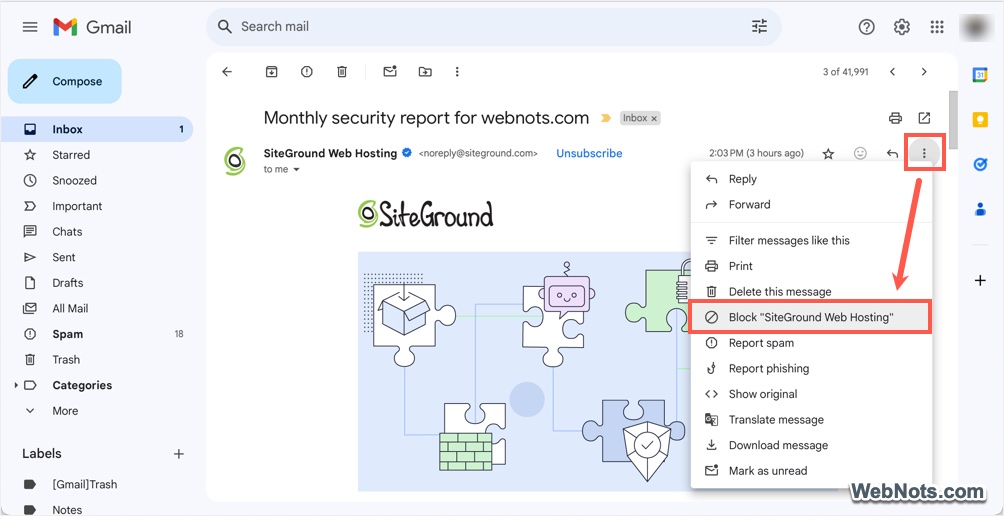Click the Delete trash toolbar icon
This screenshot has width=1004, height=516.
point(342,72)
